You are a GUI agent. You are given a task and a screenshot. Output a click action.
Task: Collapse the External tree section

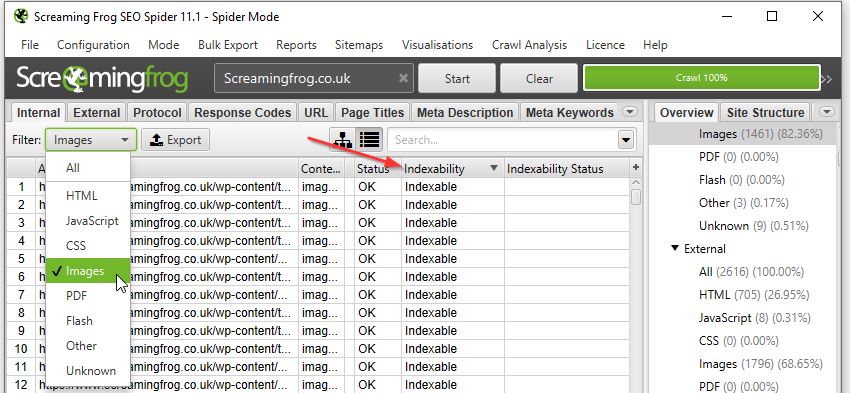(x=674, y=248)
